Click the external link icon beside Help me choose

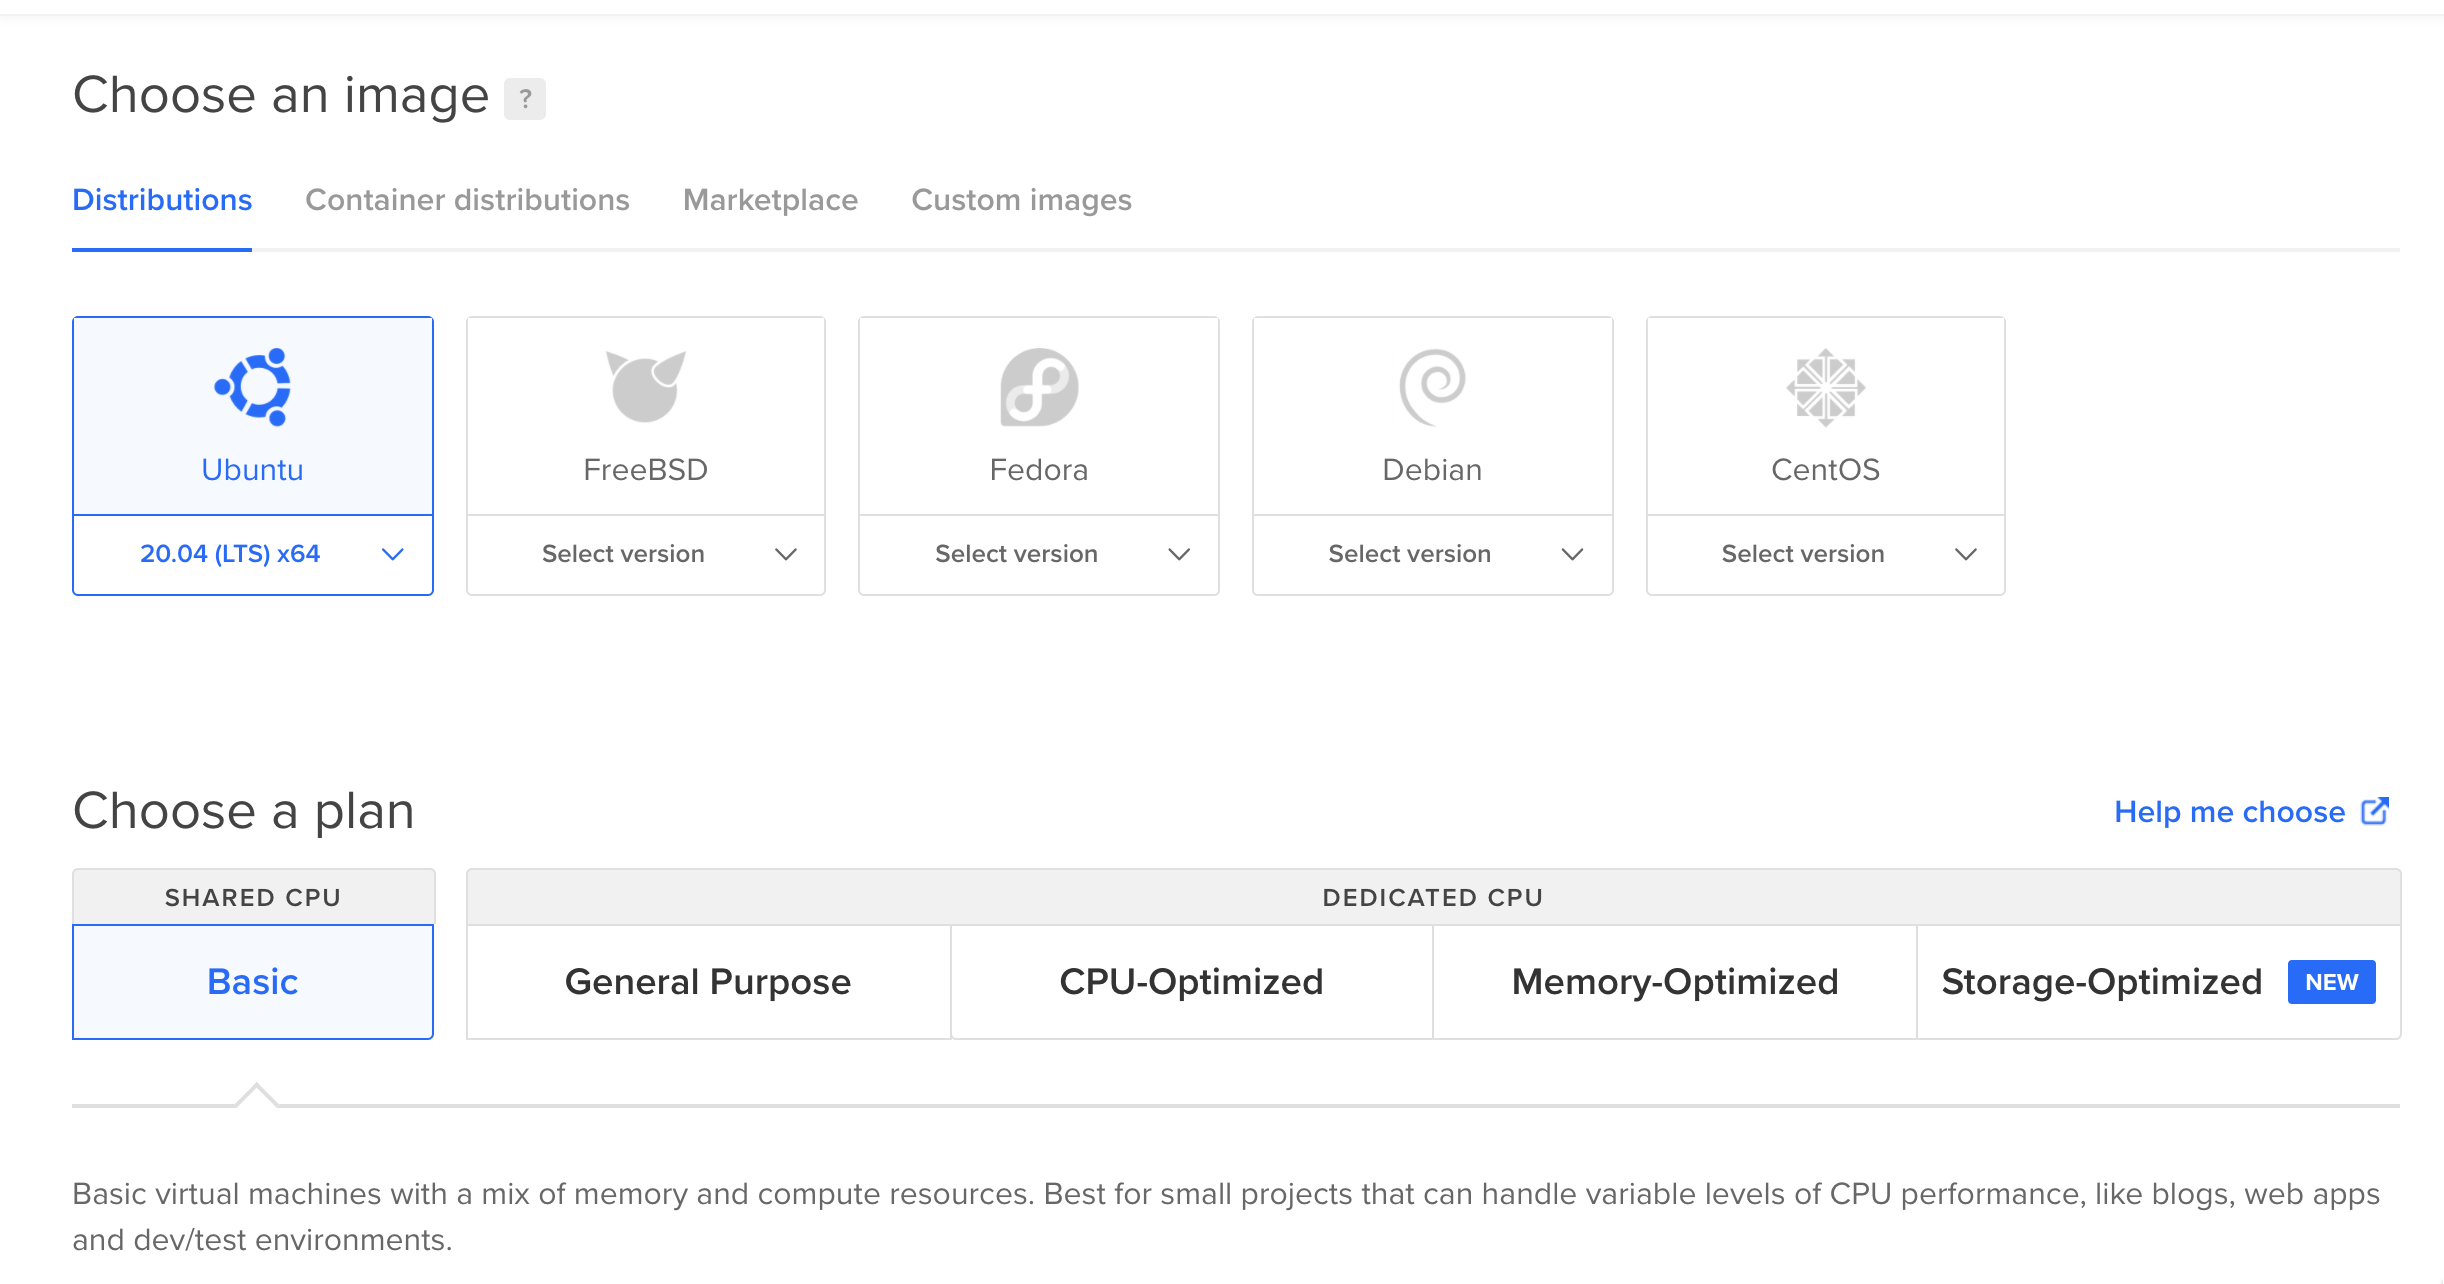pyautogui.click(x=2375, y=811)
